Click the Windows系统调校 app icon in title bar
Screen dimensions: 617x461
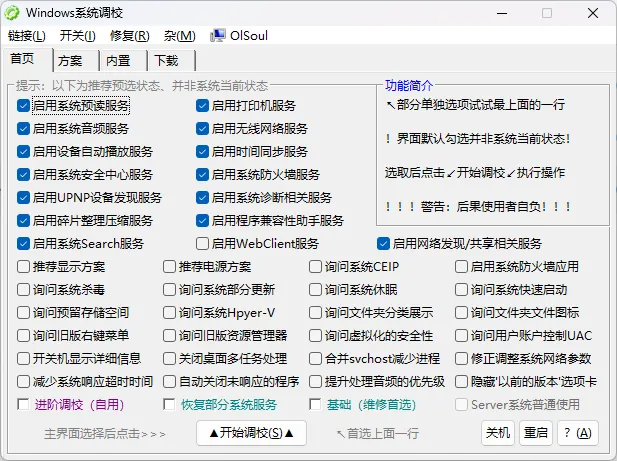tap(12, 13)
